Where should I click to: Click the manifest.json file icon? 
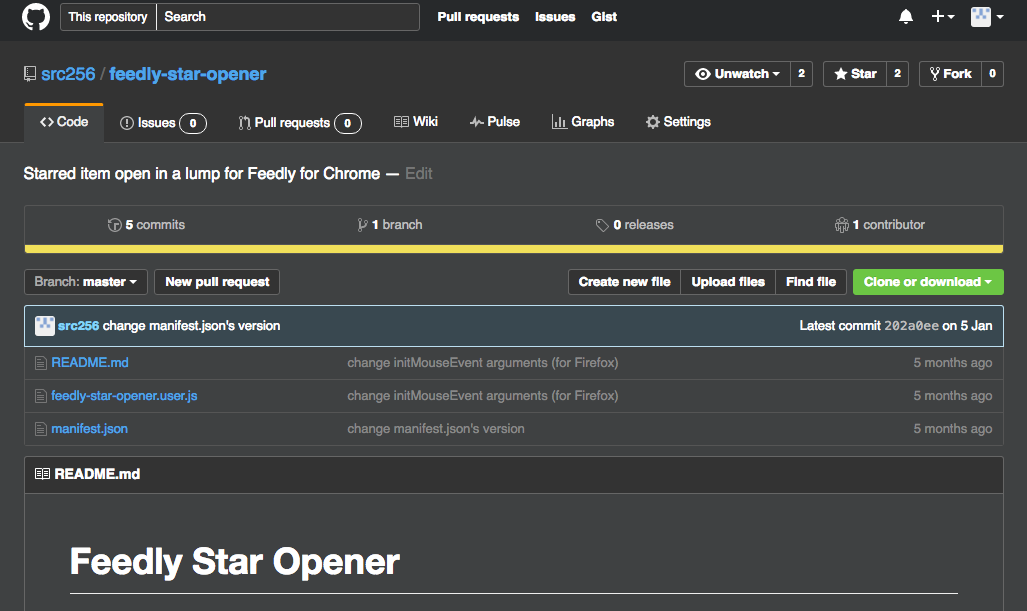(x=41, y=429)
